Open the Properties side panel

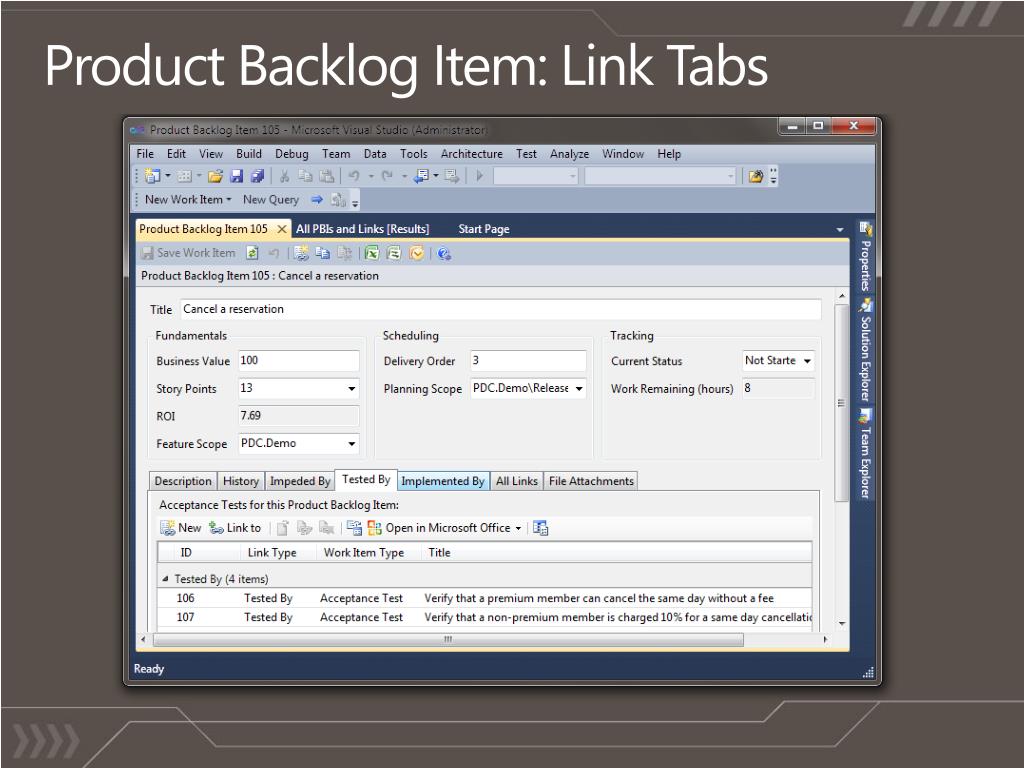coord(865,257)
